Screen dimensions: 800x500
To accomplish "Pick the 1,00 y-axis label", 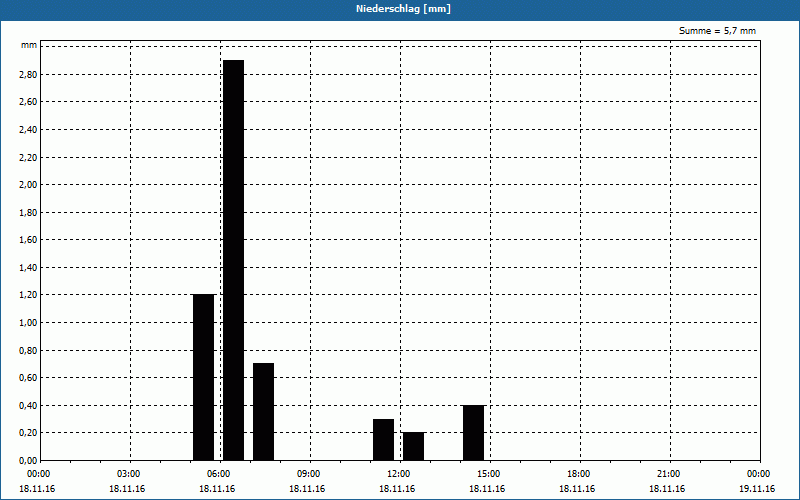I will pyautogui.click(x=28, y=323).
